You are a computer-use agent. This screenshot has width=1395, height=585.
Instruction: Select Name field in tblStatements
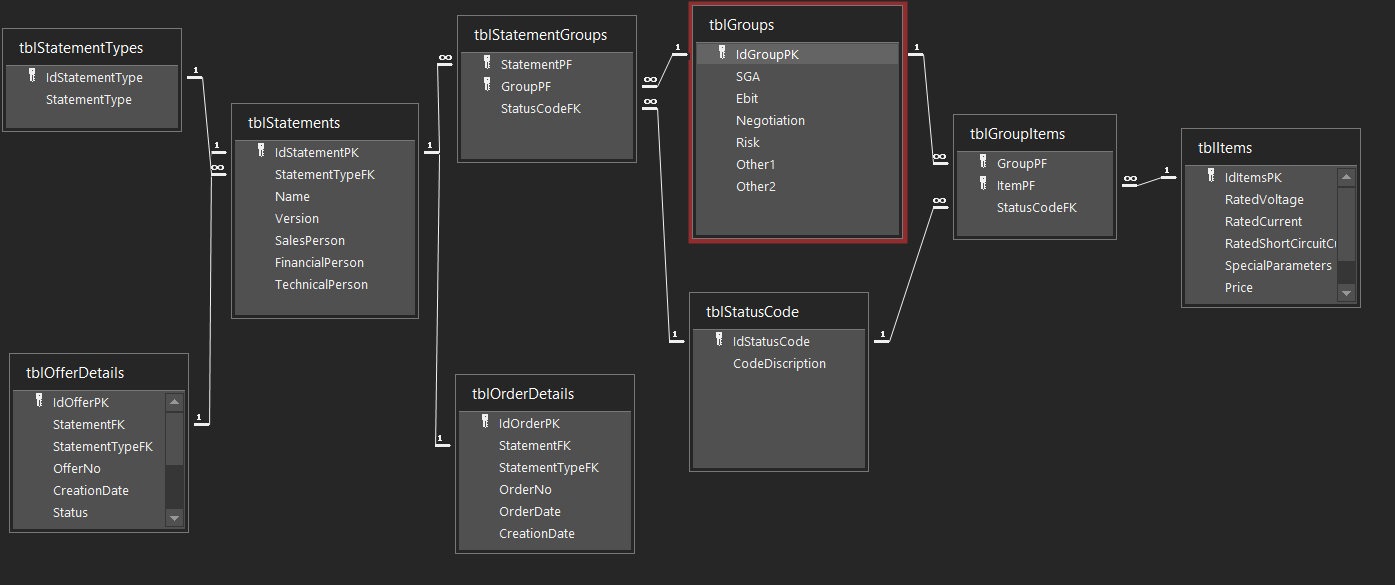coord(292,196)
